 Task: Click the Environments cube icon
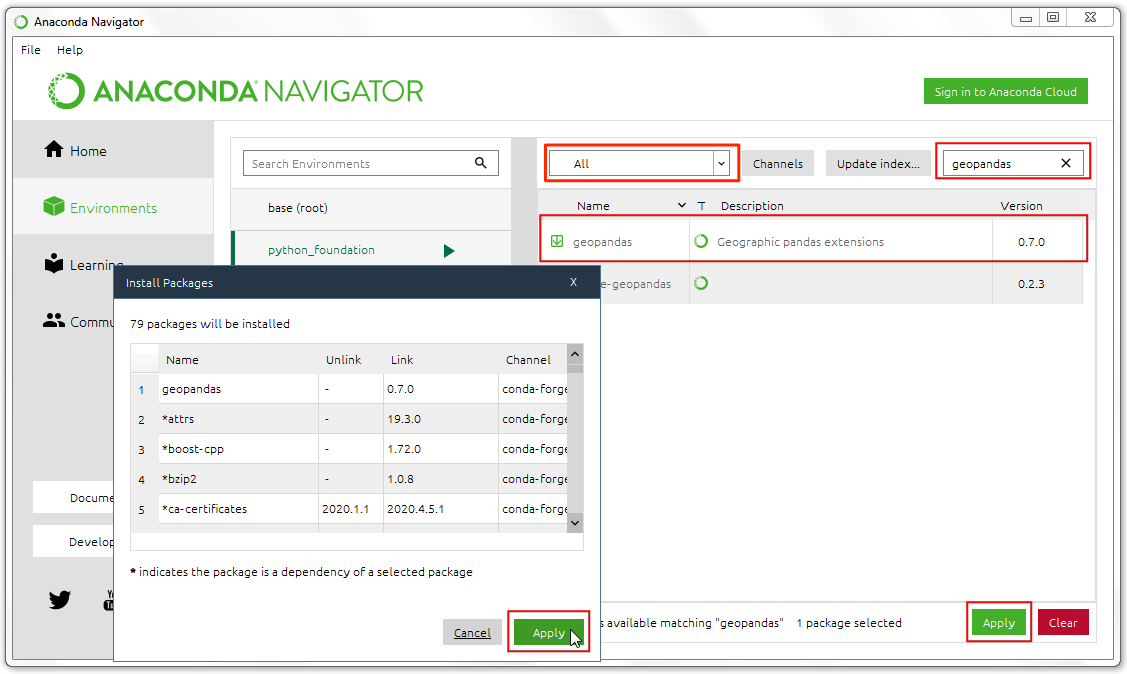[54, 206]
